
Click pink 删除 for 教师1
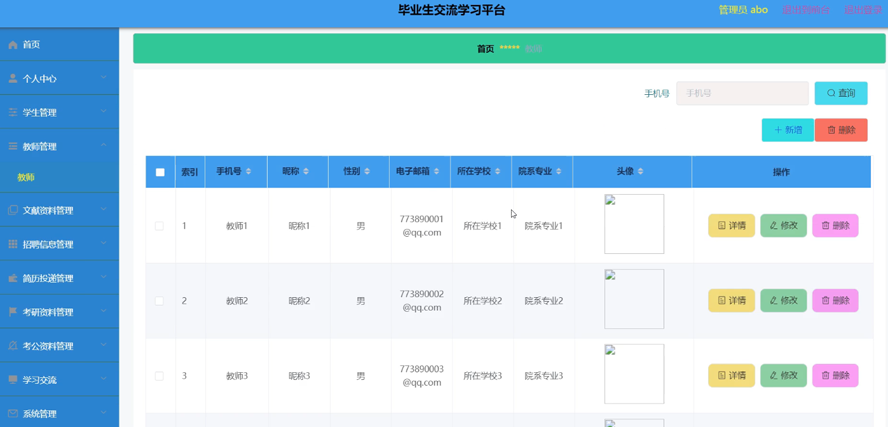pyautogui.click(x=835, y=225)
